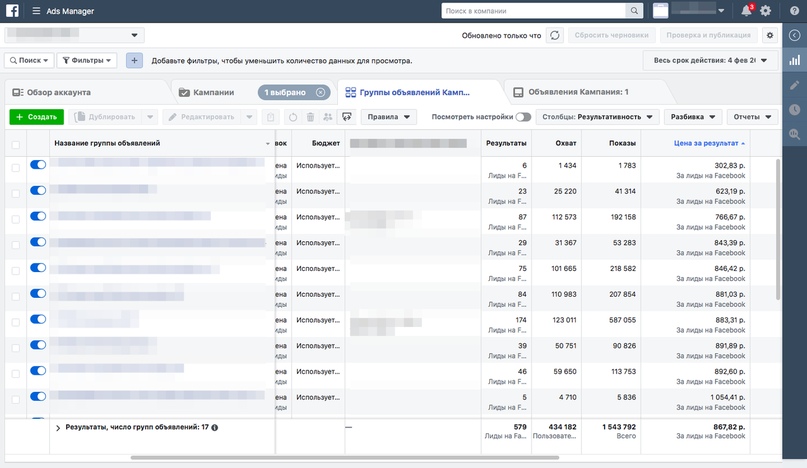Toggle Посмотреть настройки switch

523,117
